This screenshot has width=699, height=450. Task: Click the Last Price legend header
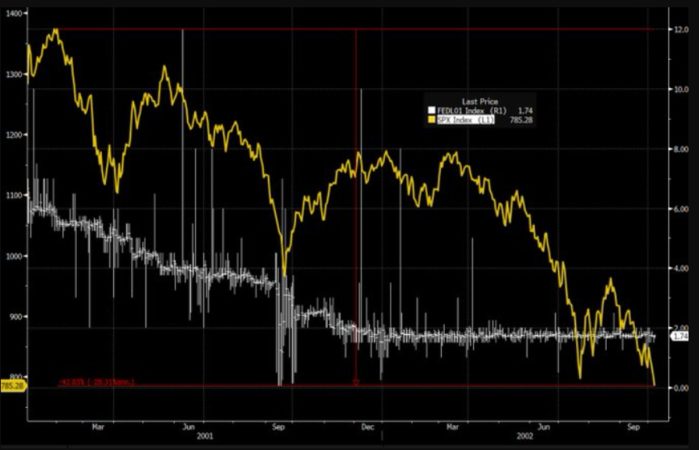coord(480,99)
